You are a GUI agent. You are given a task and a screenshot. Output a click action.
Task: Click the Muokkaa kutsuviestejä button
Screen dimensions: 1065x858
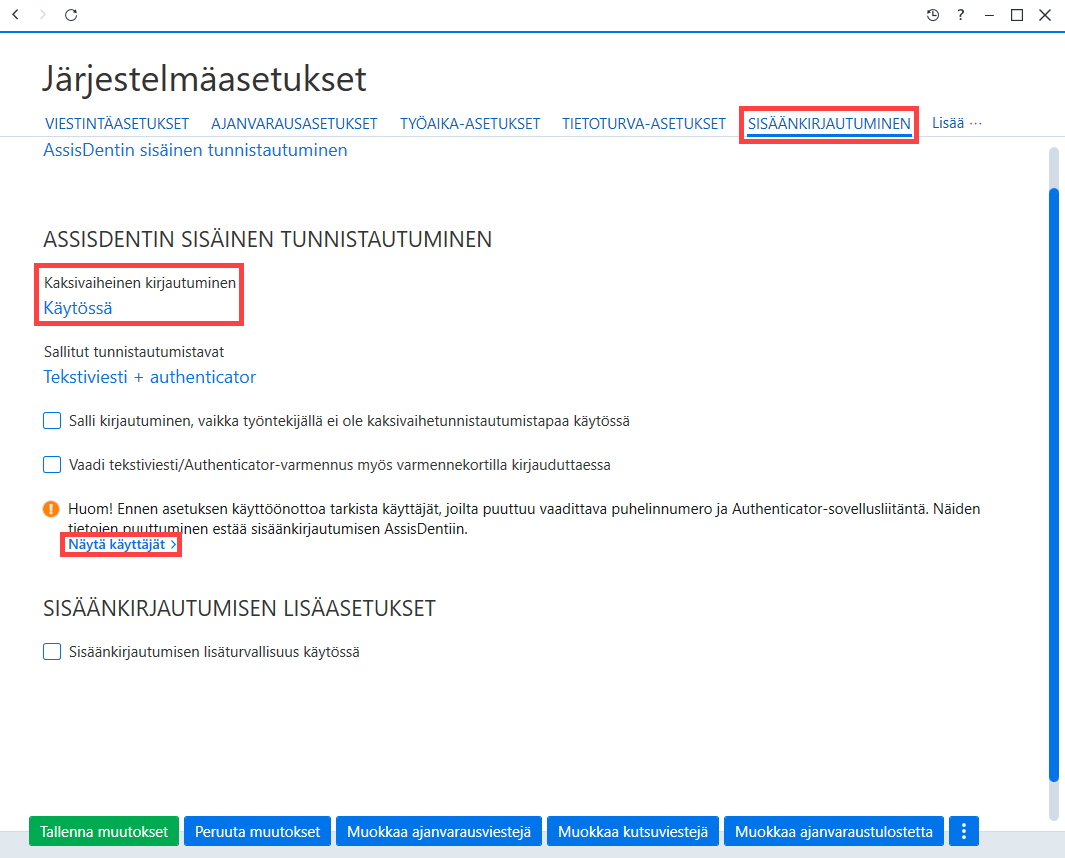point(633,832)
